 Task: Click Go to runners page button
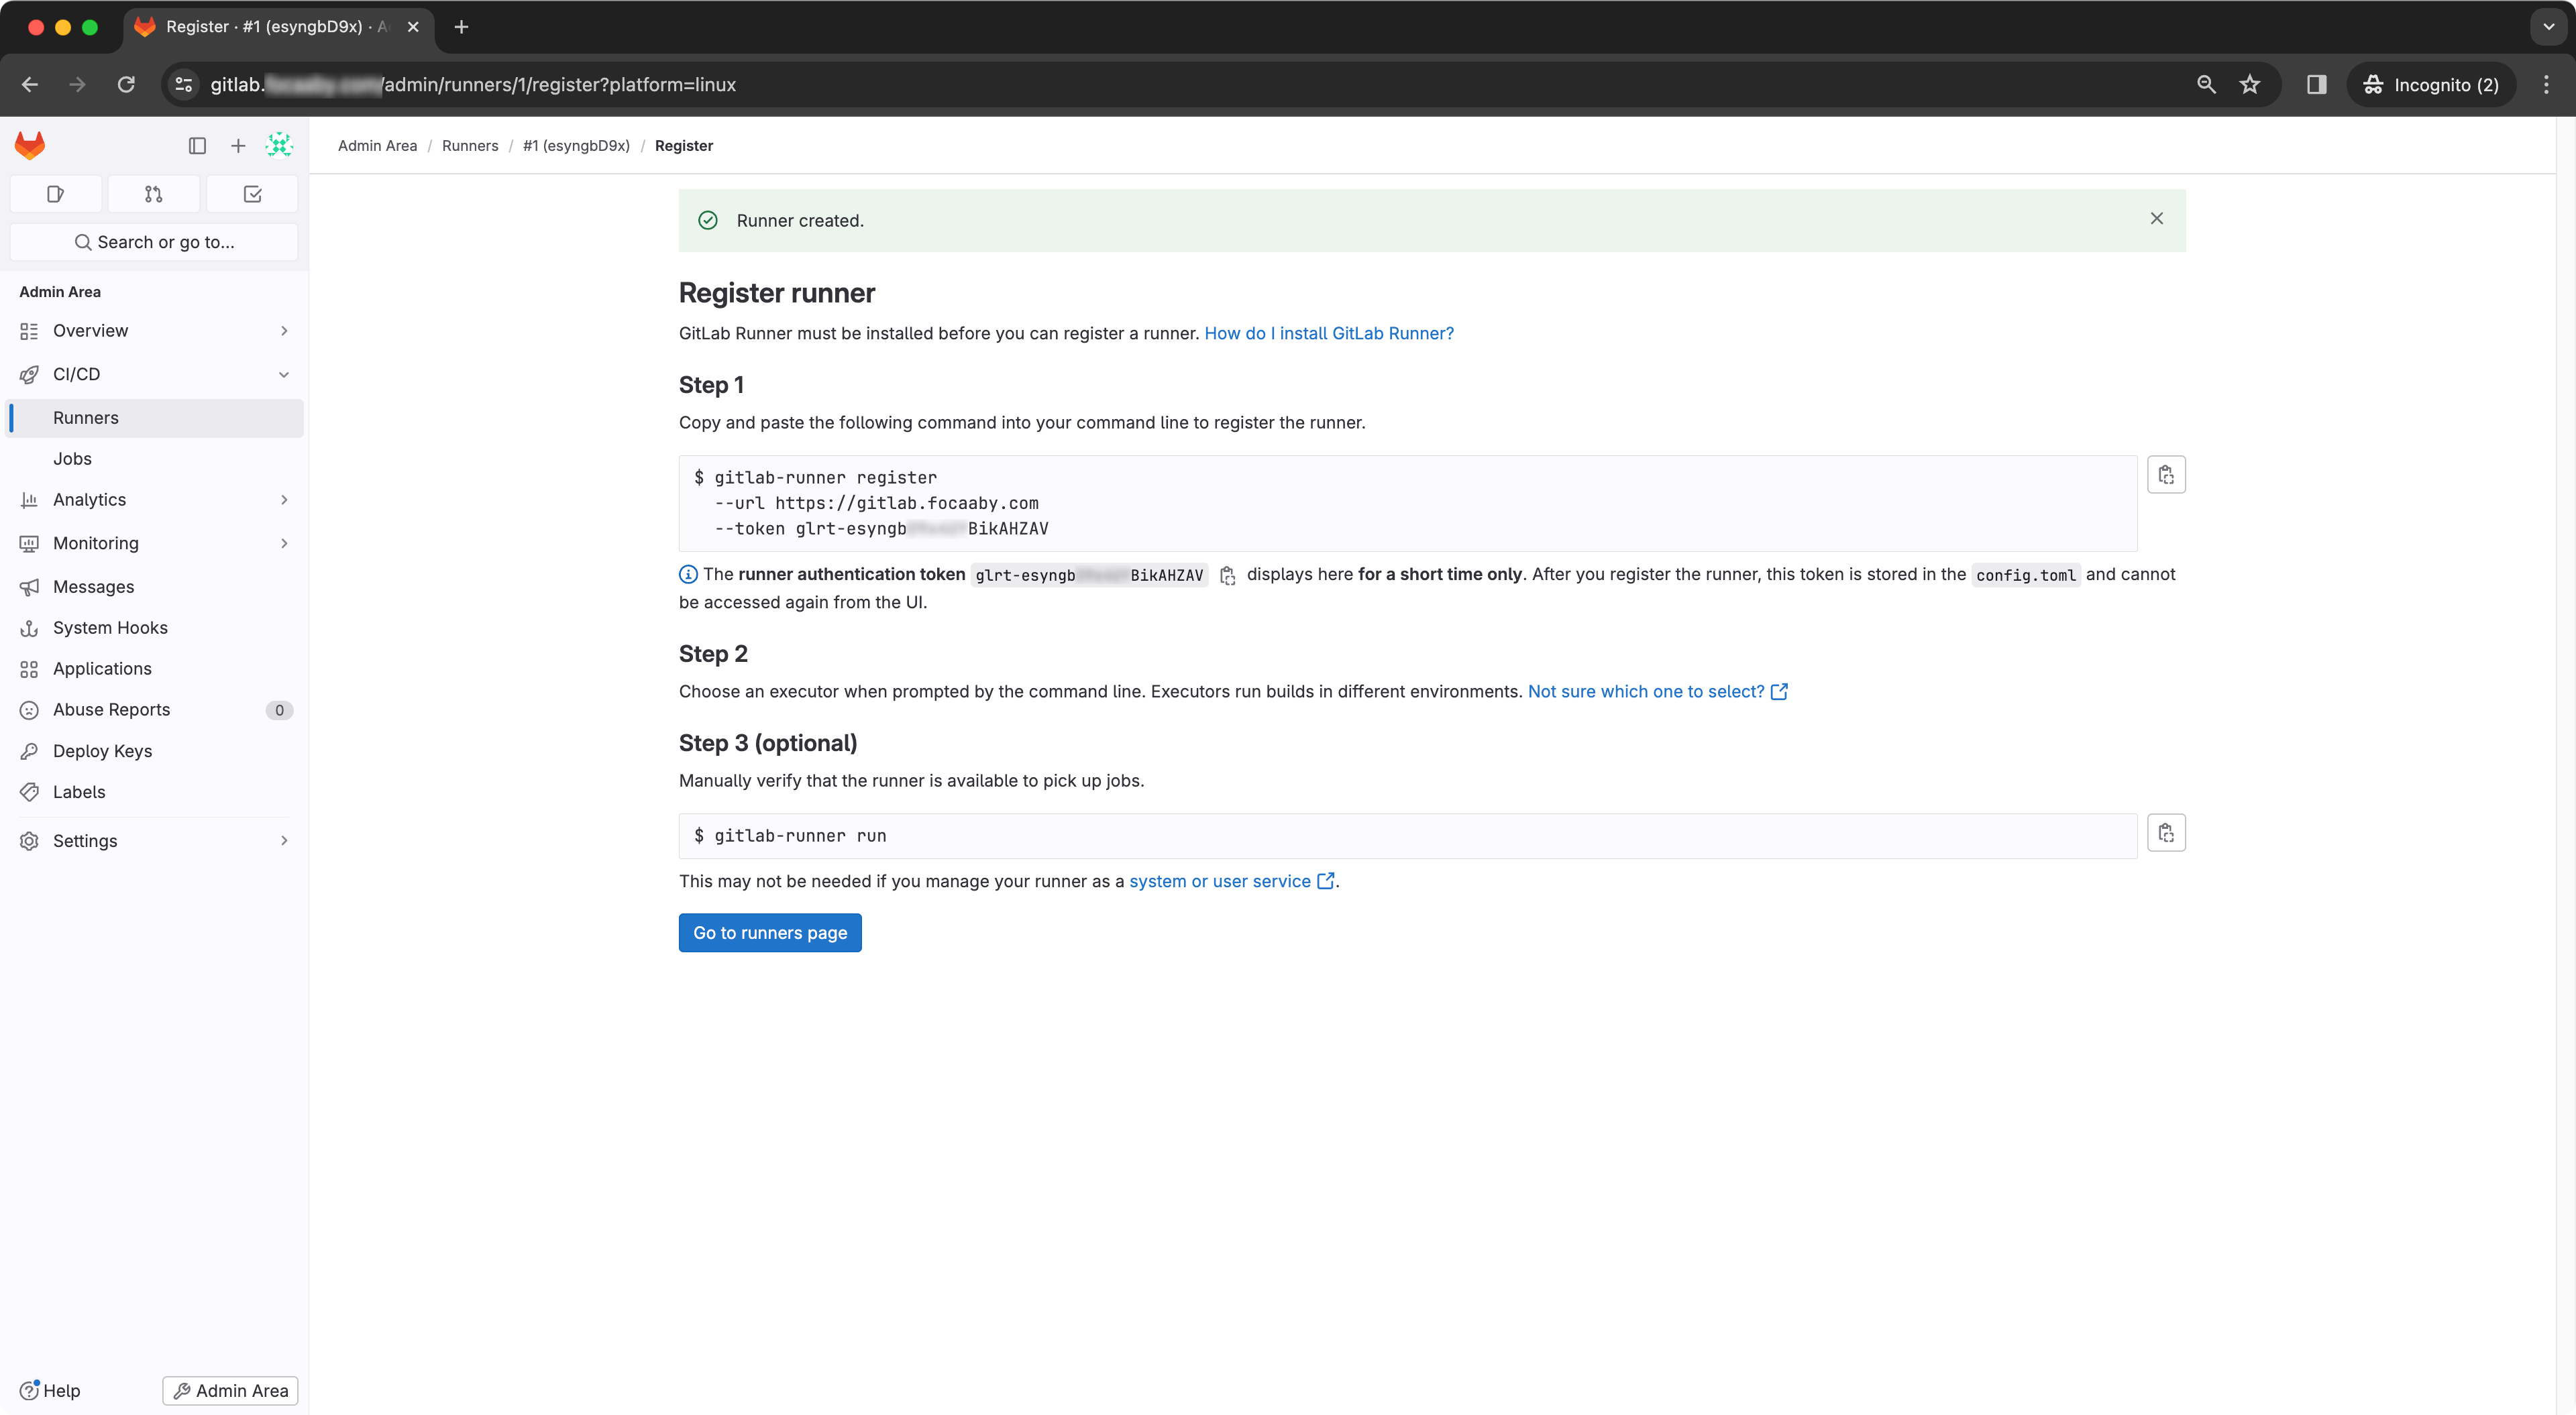769,933
